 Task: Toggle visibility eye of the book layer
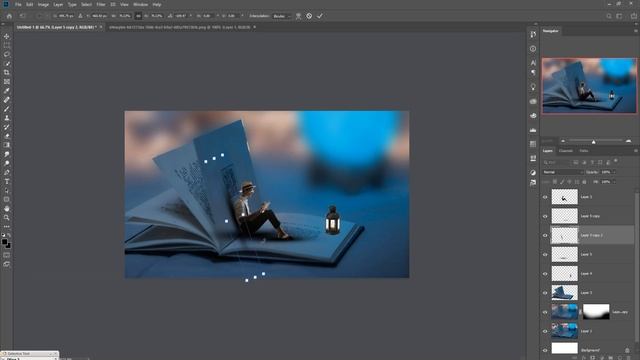545,293
